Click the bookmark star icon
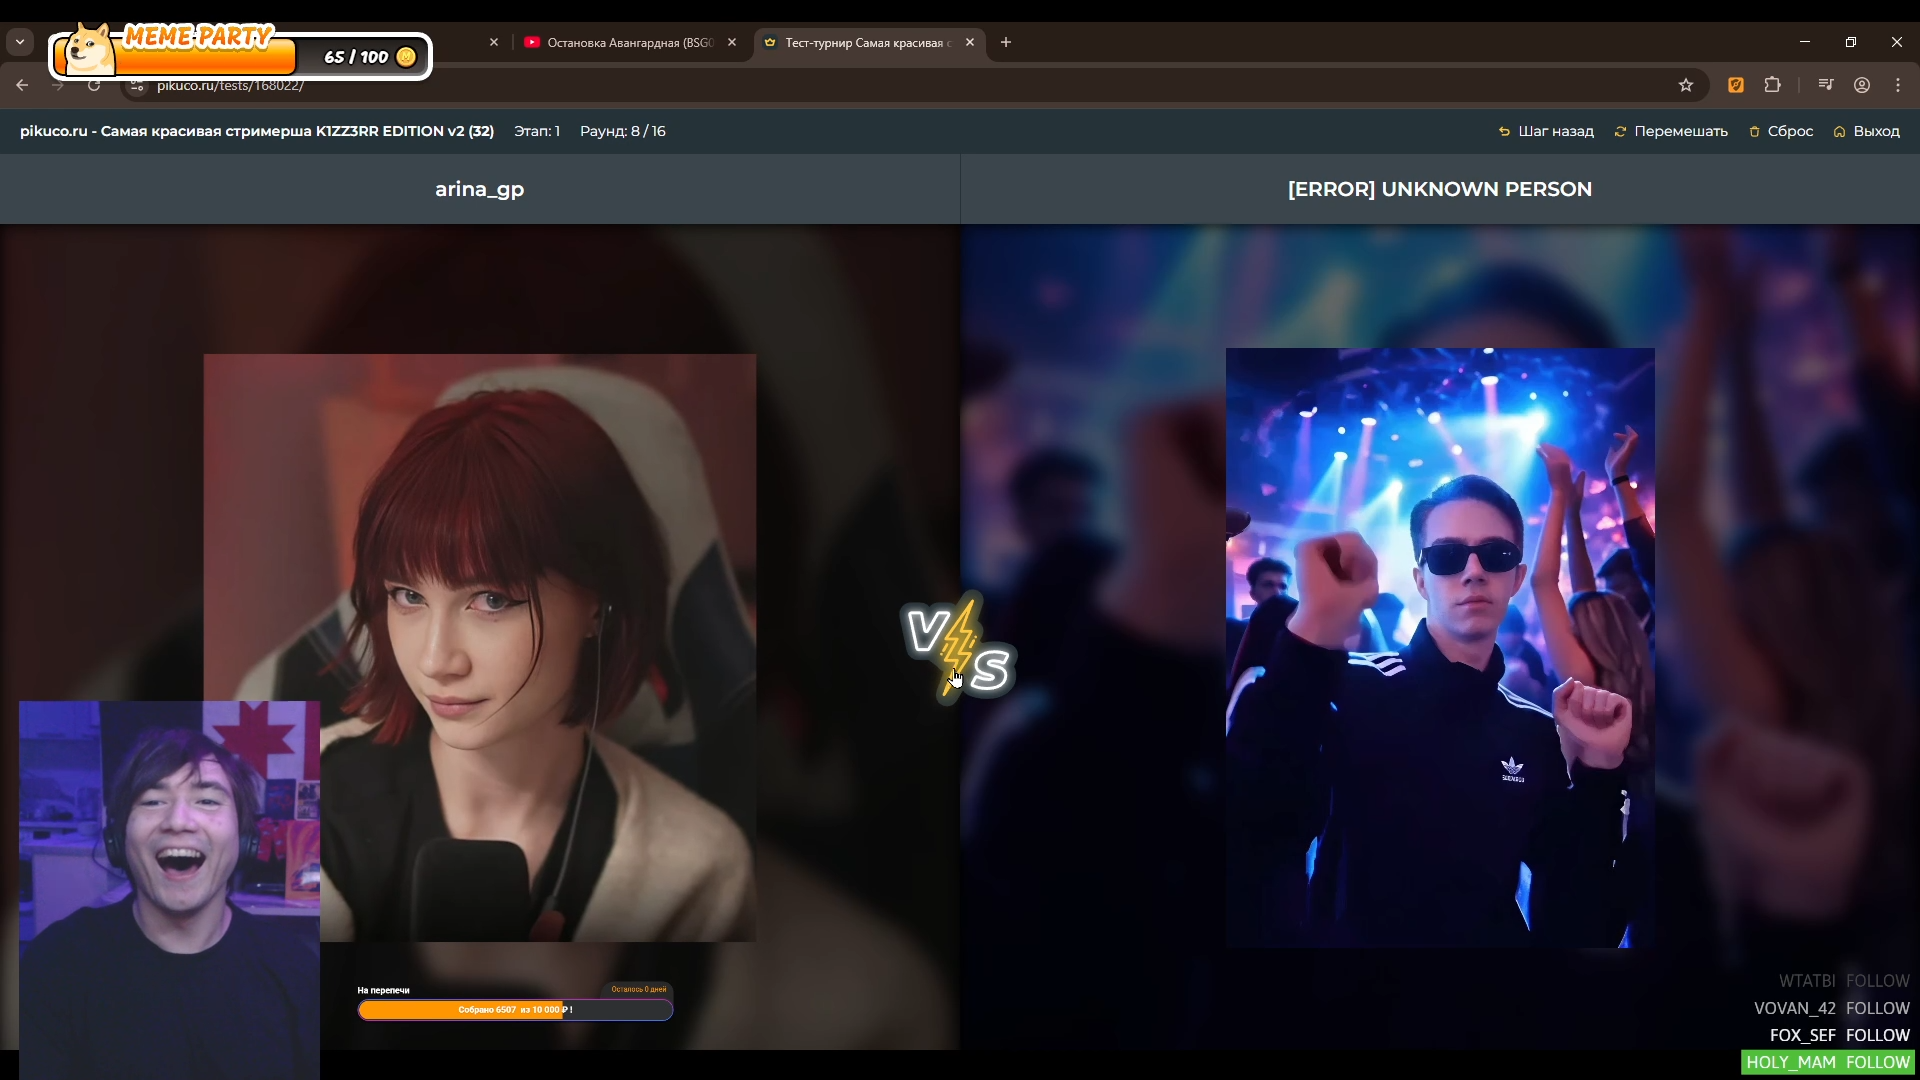 pos(1686,85)
